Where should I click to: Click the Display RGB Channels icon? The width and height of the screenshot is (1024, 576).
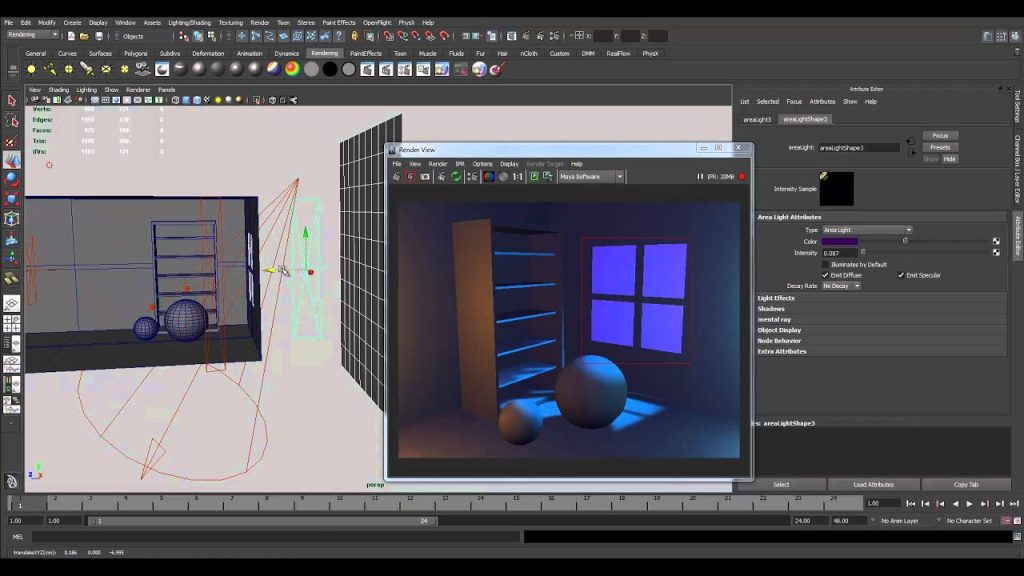(x=488, y=176)
